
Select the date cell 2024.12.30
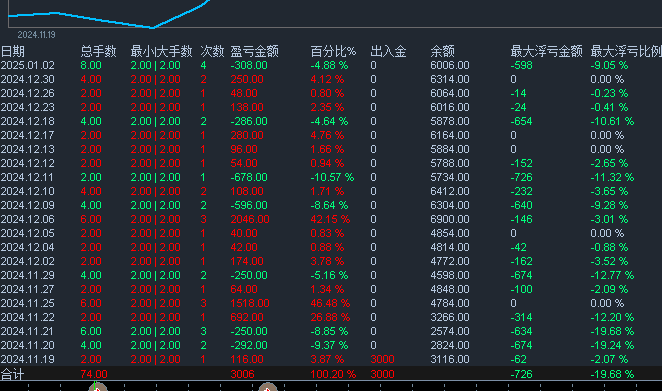(28, 79)
